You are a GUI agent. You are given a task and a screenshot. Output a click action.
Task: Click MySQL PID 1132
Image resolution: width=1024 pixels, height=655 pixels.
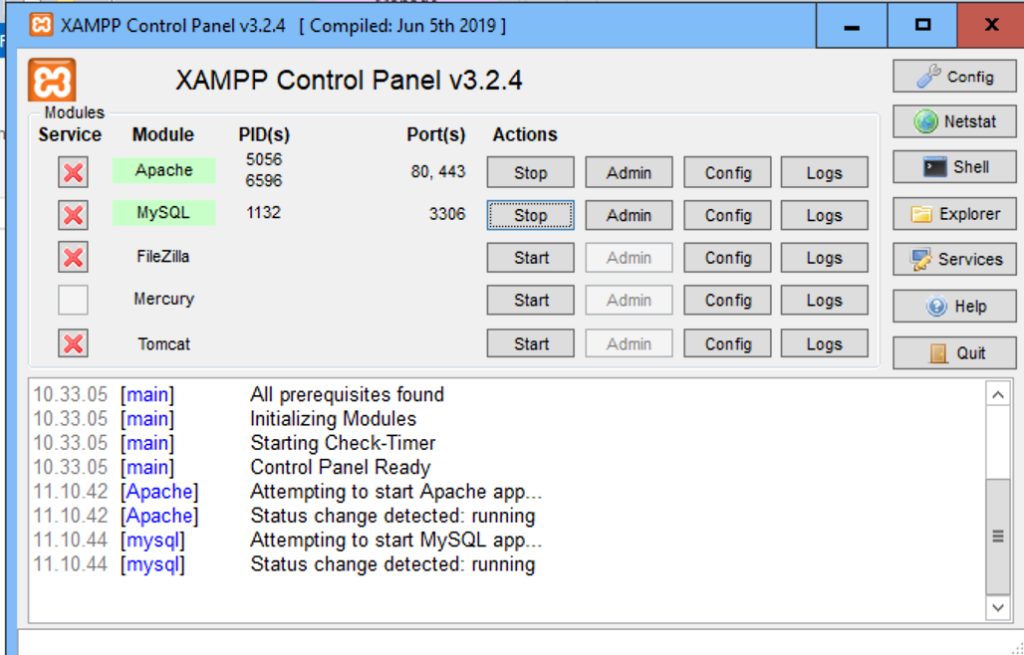click(x=263, y=212)
